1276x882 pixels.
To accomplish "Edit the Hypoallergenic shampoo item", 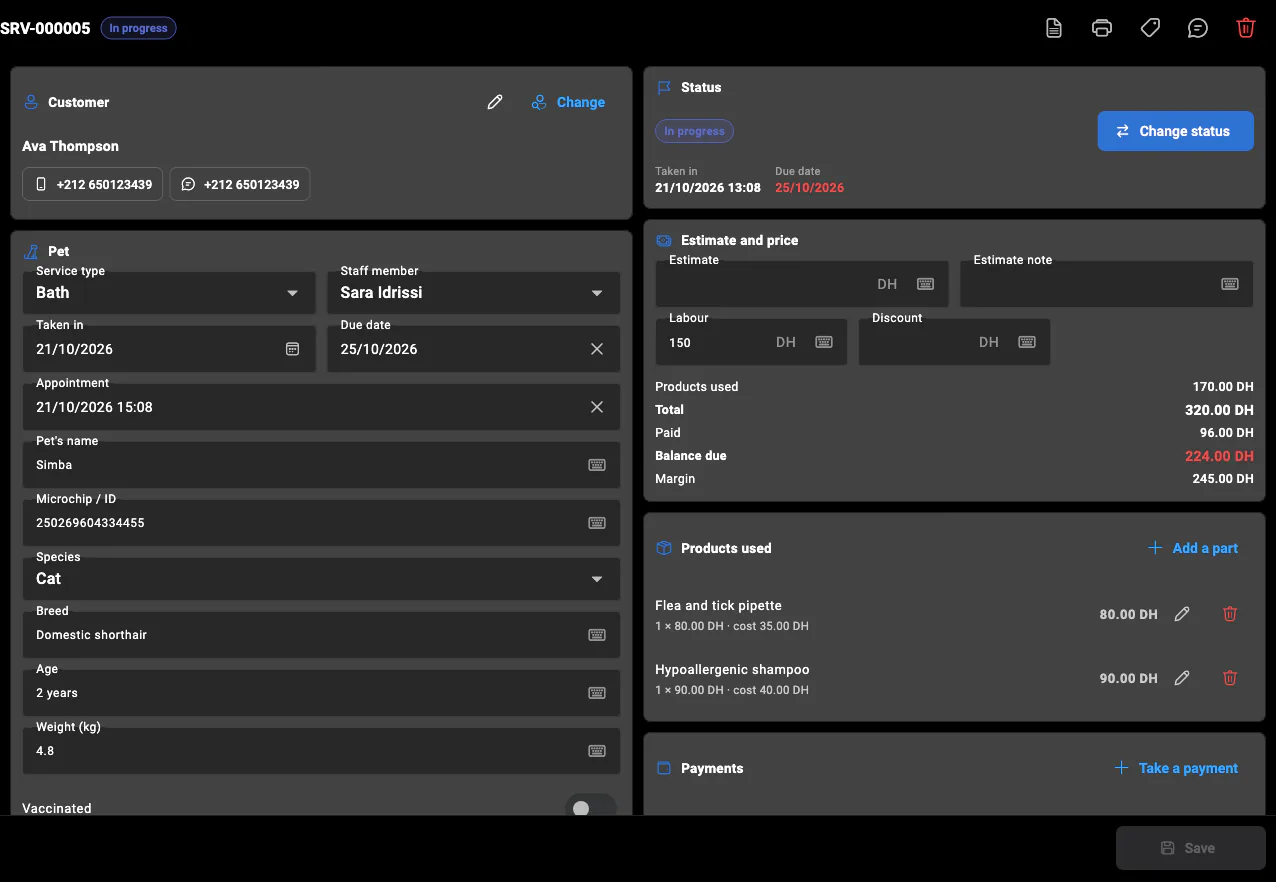I will 1182,678.
